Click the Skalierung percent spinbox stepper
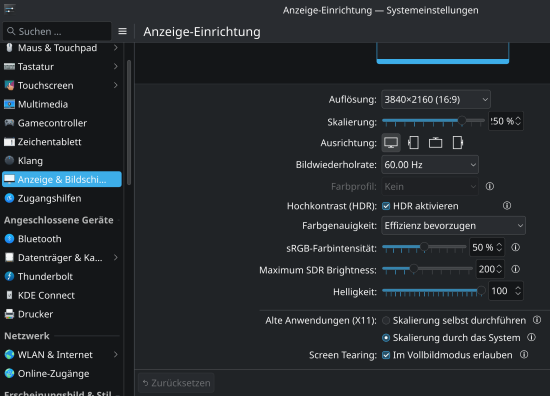 point(518,121)
